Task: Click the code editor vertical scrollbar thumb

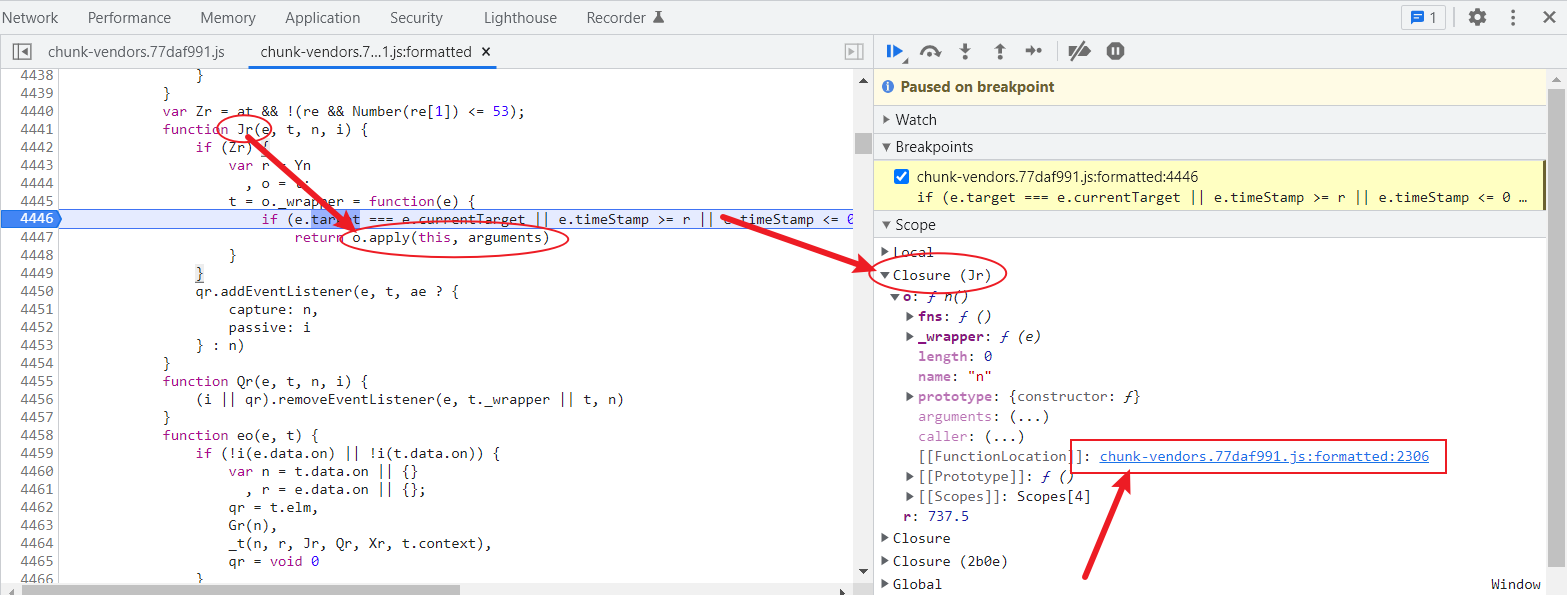Action: coord(863,143)
